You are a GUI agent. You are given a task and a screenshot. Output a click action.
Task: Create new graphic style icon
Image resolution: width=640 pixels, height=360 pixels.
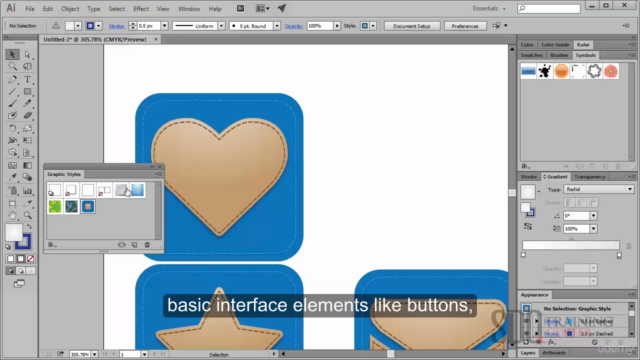(135, 245)
